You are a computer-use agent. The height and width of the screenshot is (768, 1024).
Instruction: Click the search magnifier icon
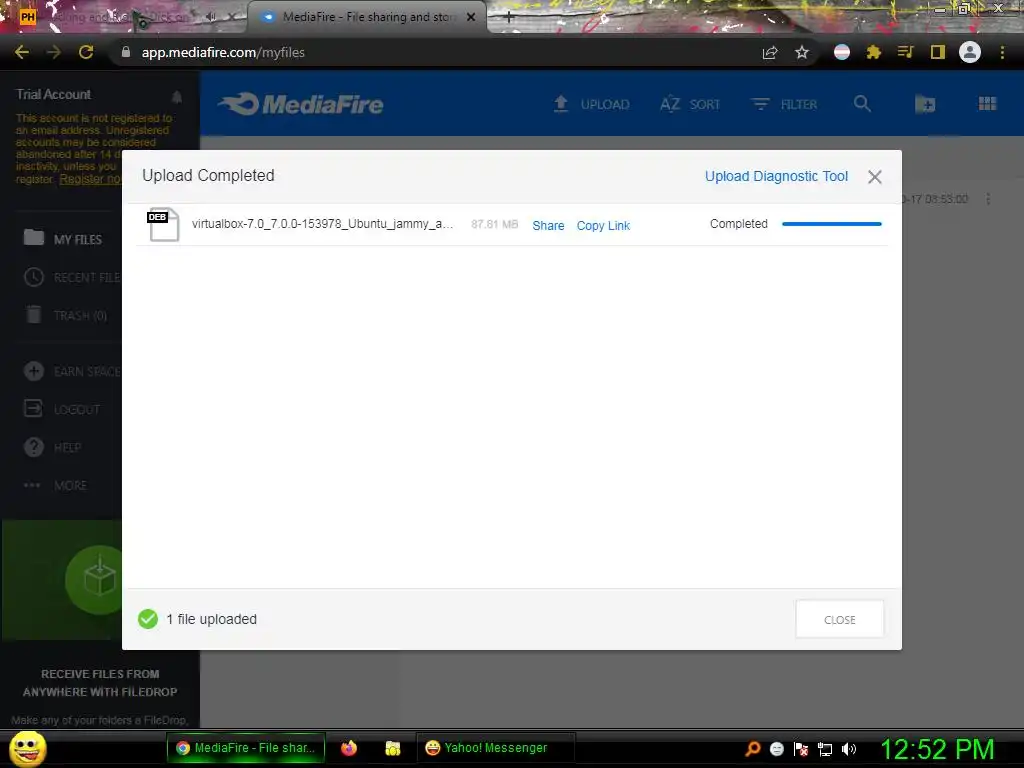click(862, 103)
